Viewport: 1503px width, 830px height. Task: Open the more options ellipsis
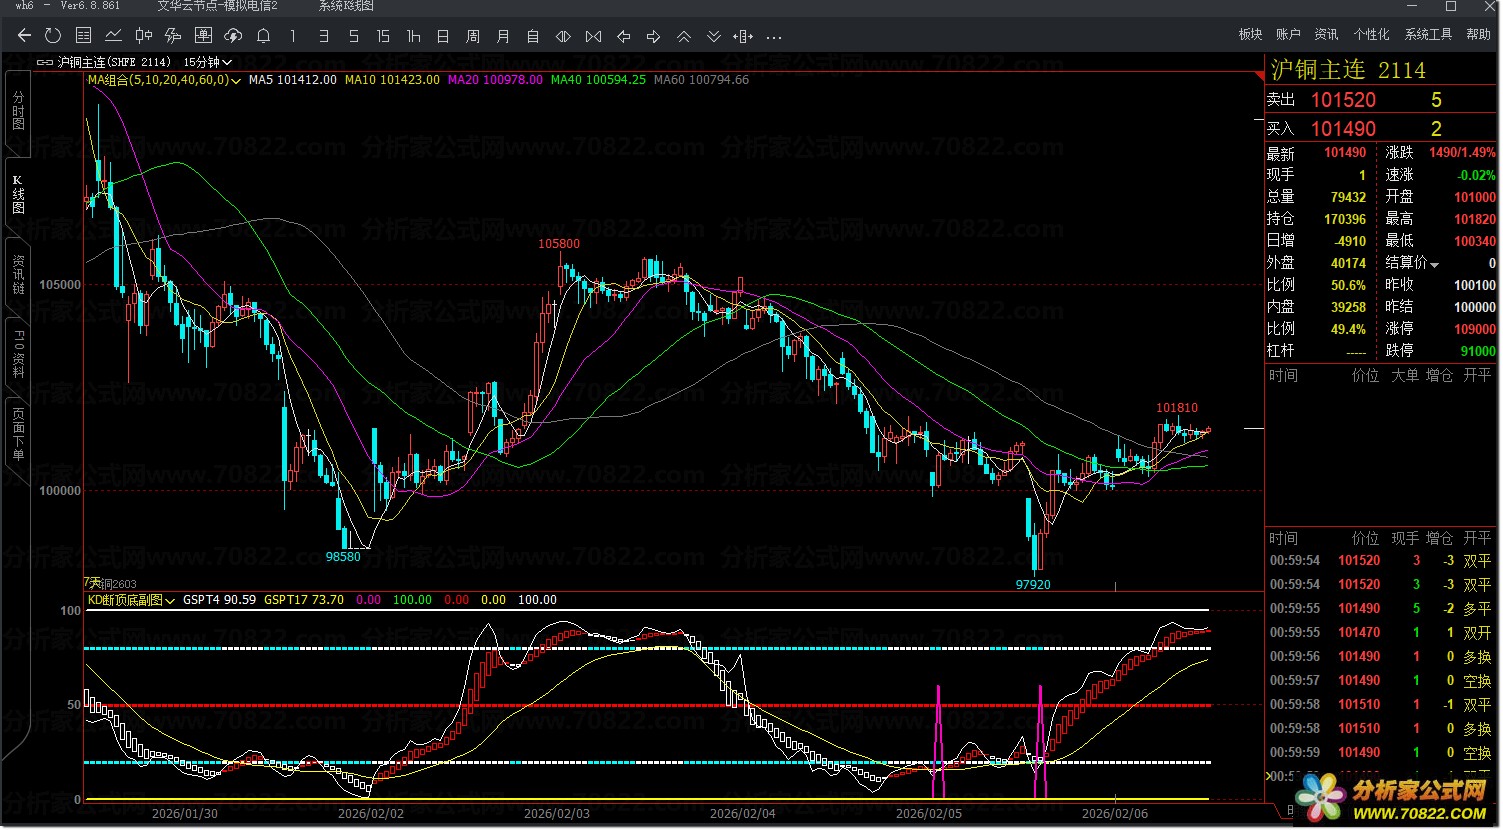[774, 37]
